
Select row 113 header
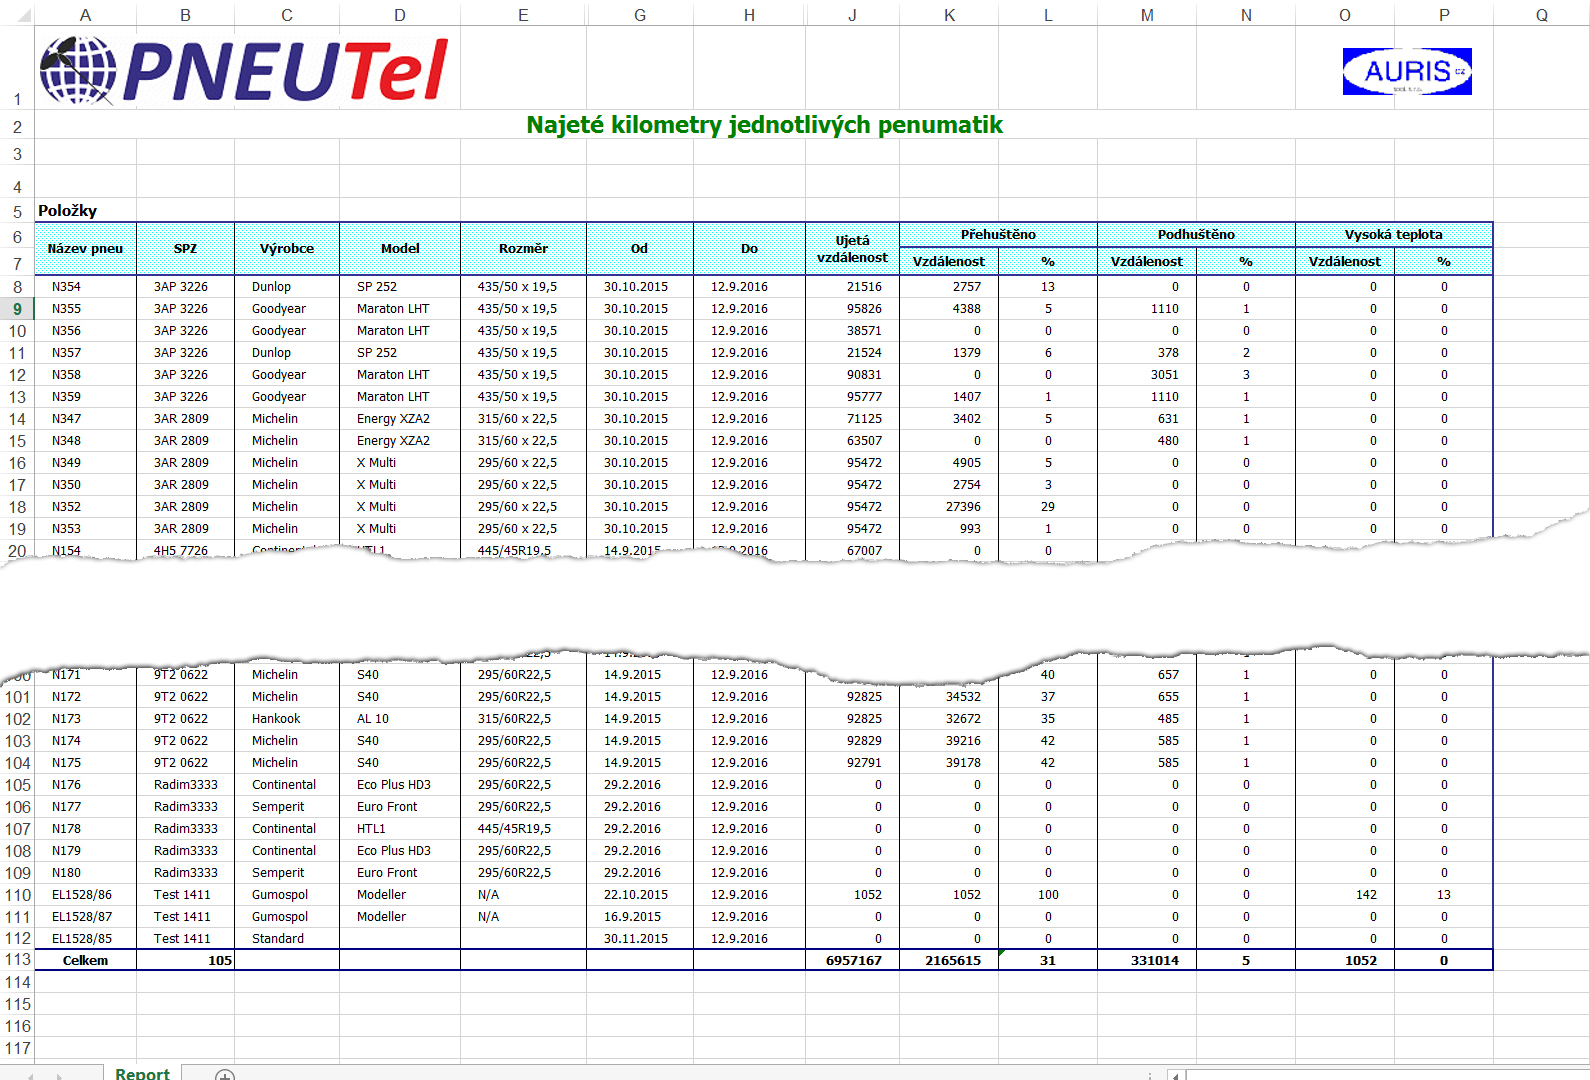pos(17,960)
